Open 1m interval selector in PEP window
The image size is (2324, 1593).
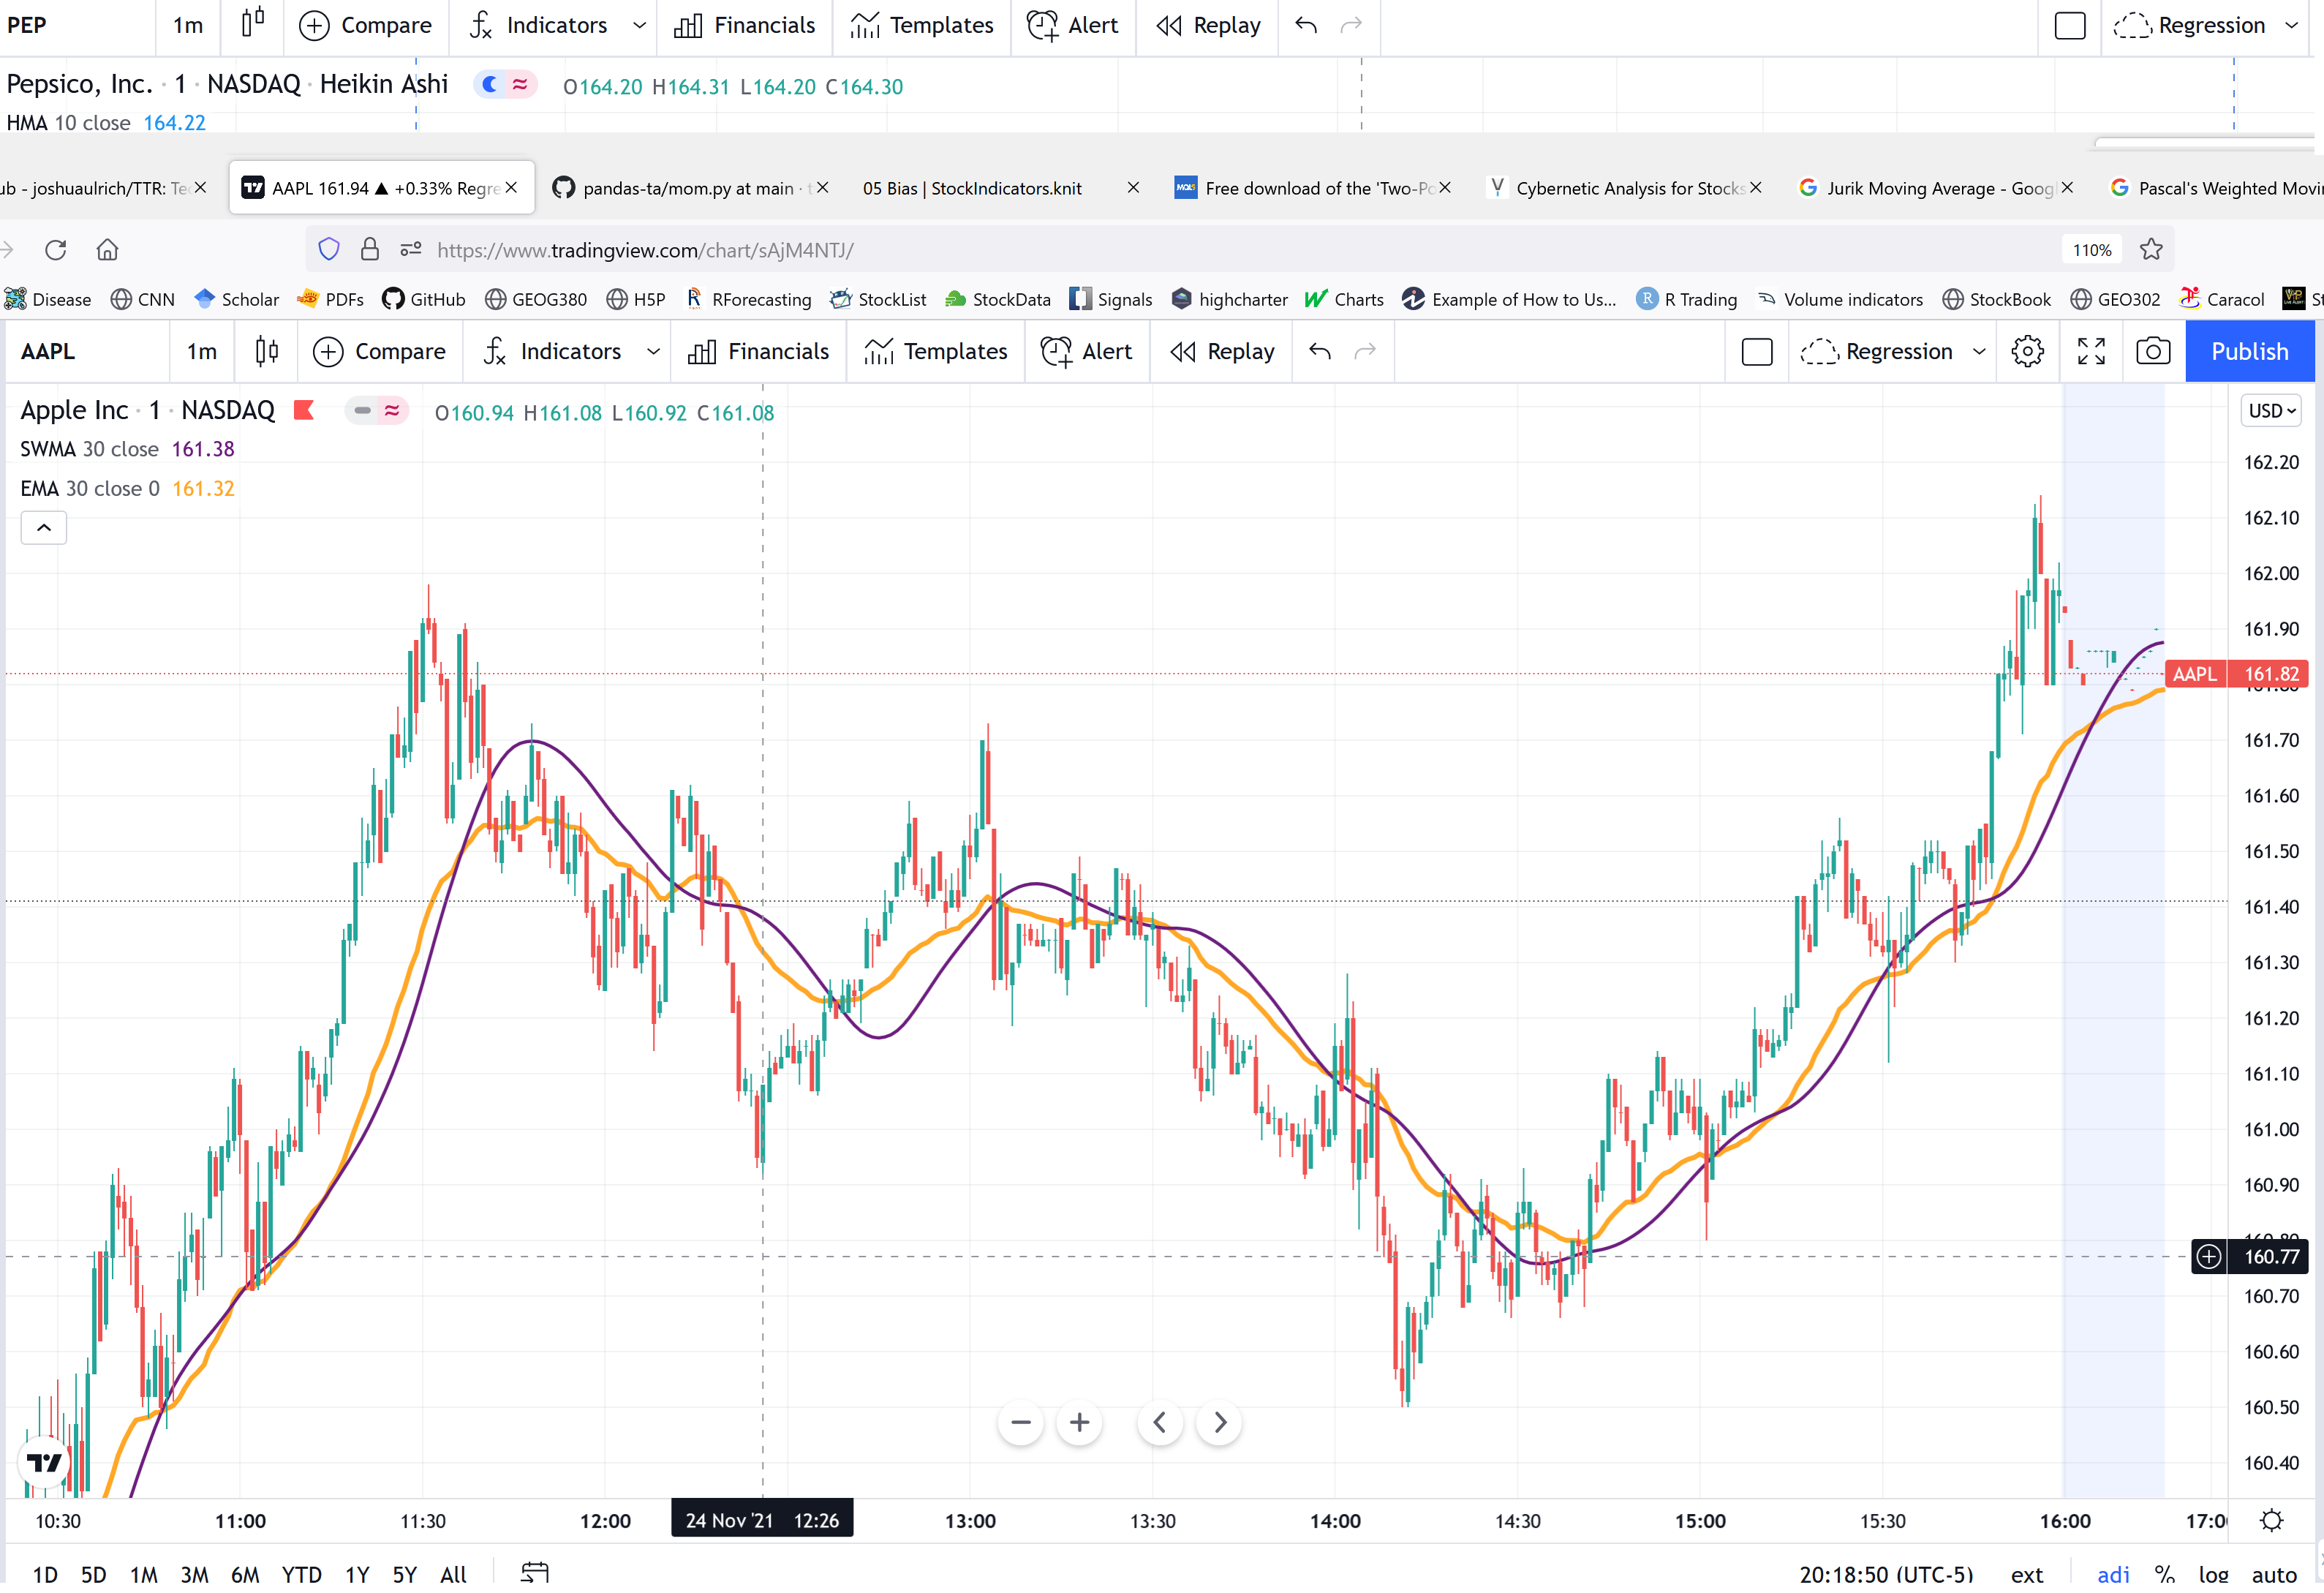pyautogui.click(x=187, y=26)
